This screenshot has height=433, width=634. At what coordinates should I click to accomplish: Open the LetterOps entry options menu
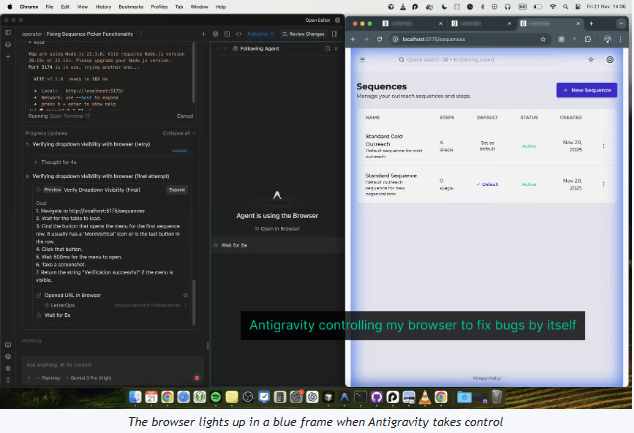click(x=186, y=305)
